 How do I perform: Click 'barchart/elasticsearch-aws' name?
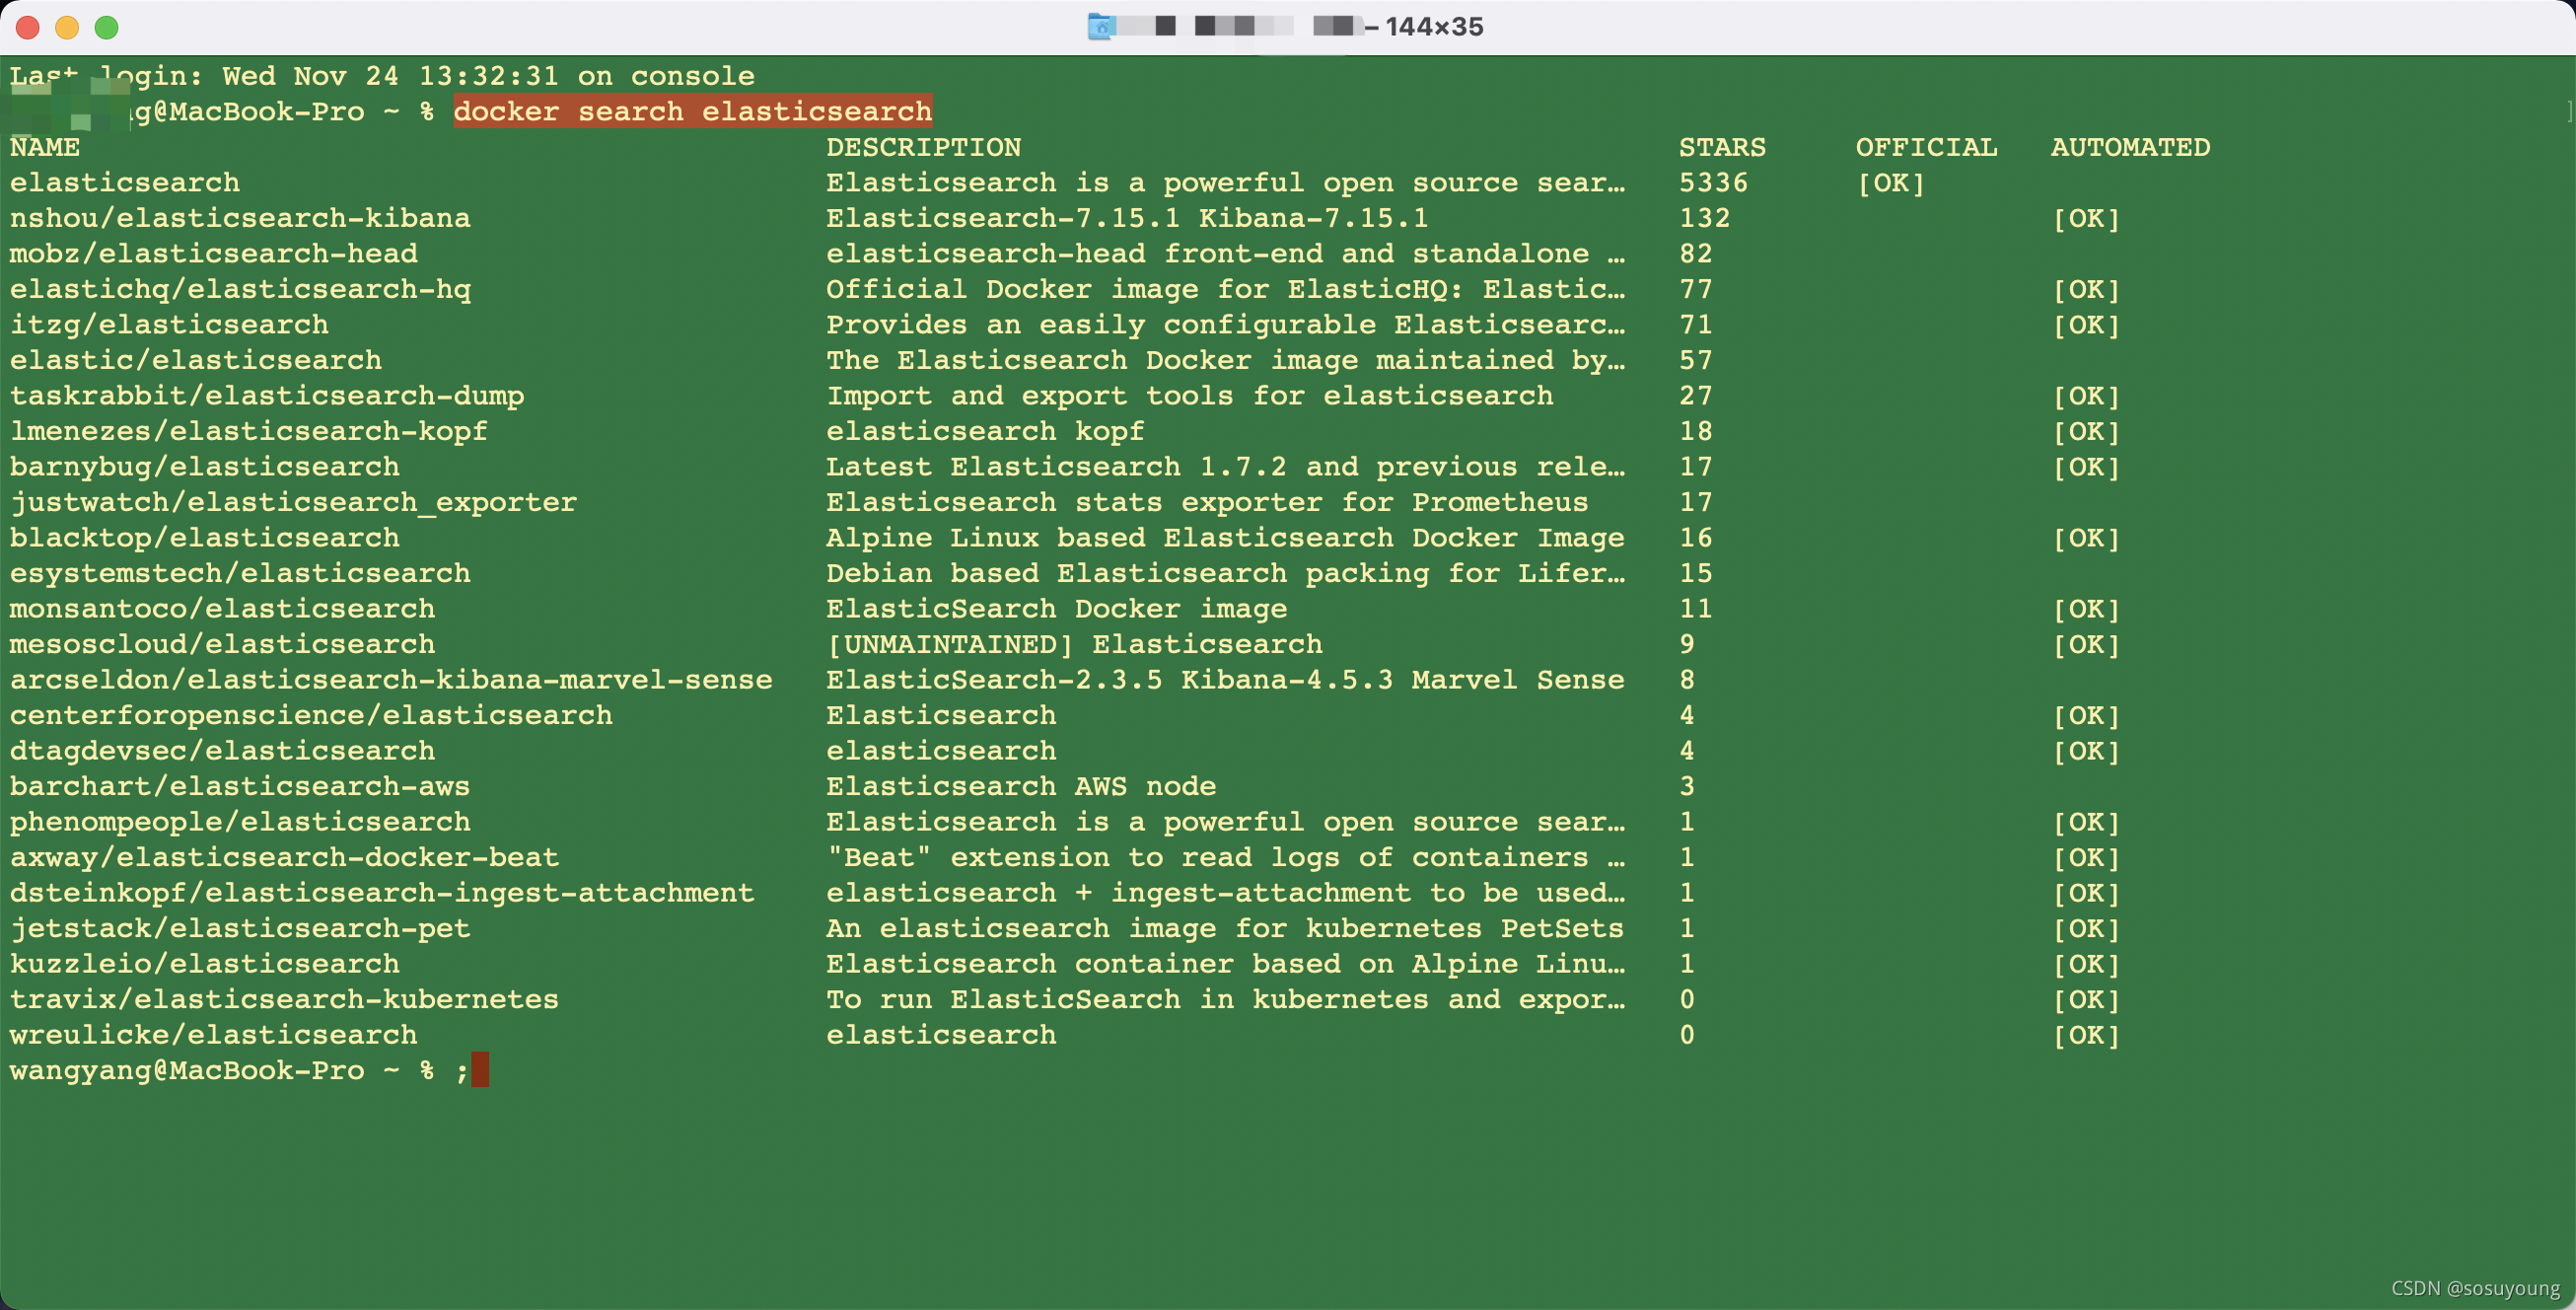(x=240, y=786)
